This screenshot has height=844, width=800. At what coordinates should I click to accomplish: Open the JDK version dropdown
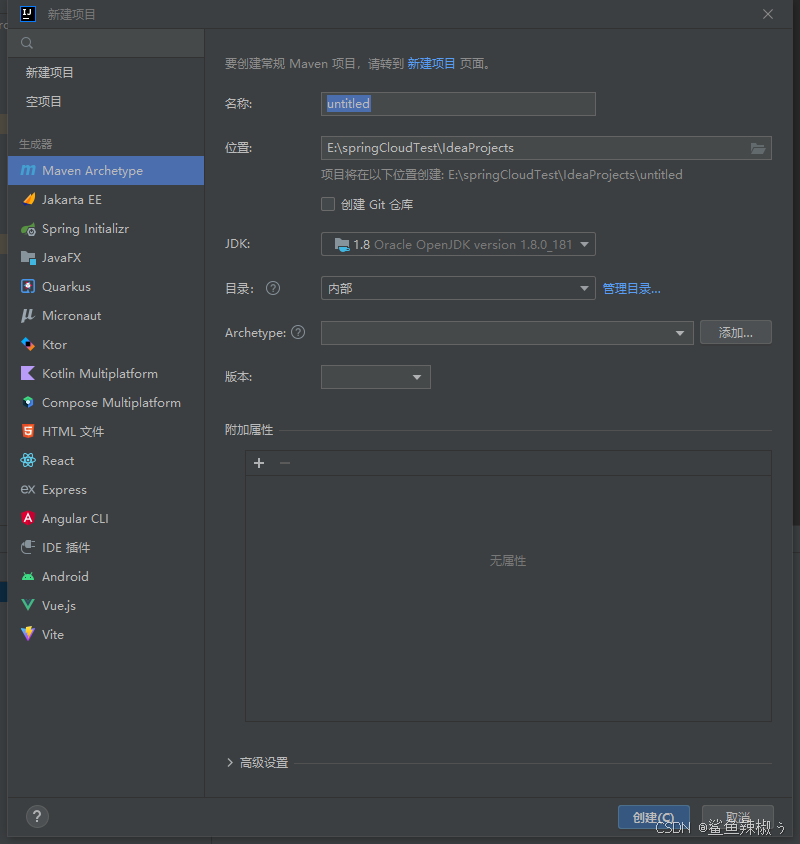(x=458, y=244)
